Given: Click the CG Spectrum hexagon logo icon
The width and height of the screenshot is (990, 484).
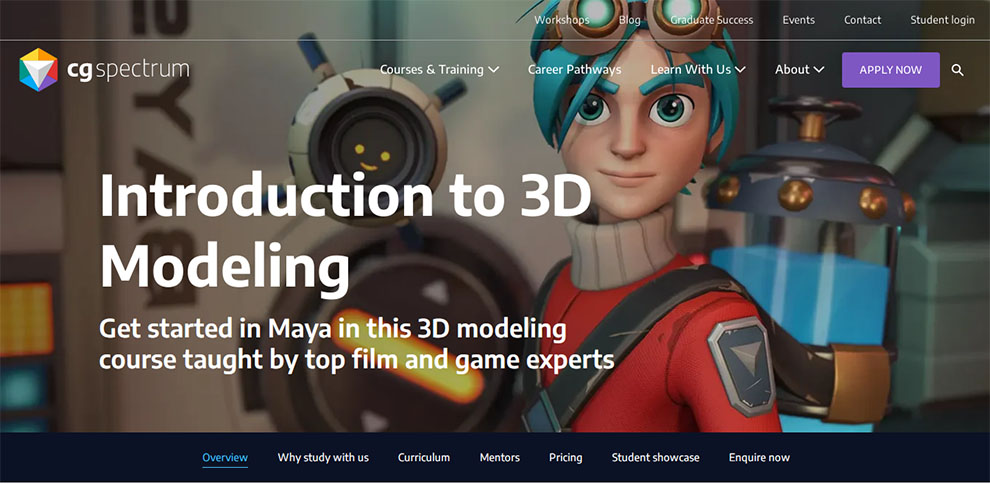Looking at the screenshot, I should (x=39, y=70).
